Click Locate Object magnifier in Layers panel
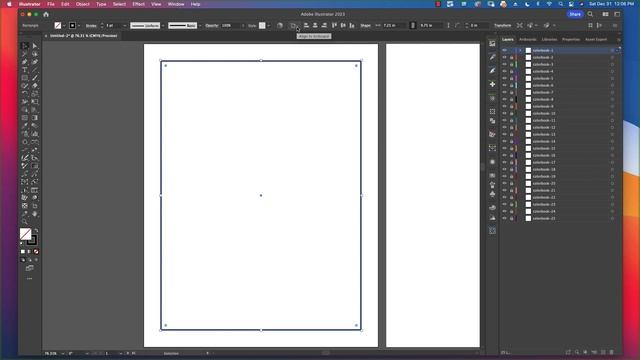640x360 pixels. (x=577, y=352)
